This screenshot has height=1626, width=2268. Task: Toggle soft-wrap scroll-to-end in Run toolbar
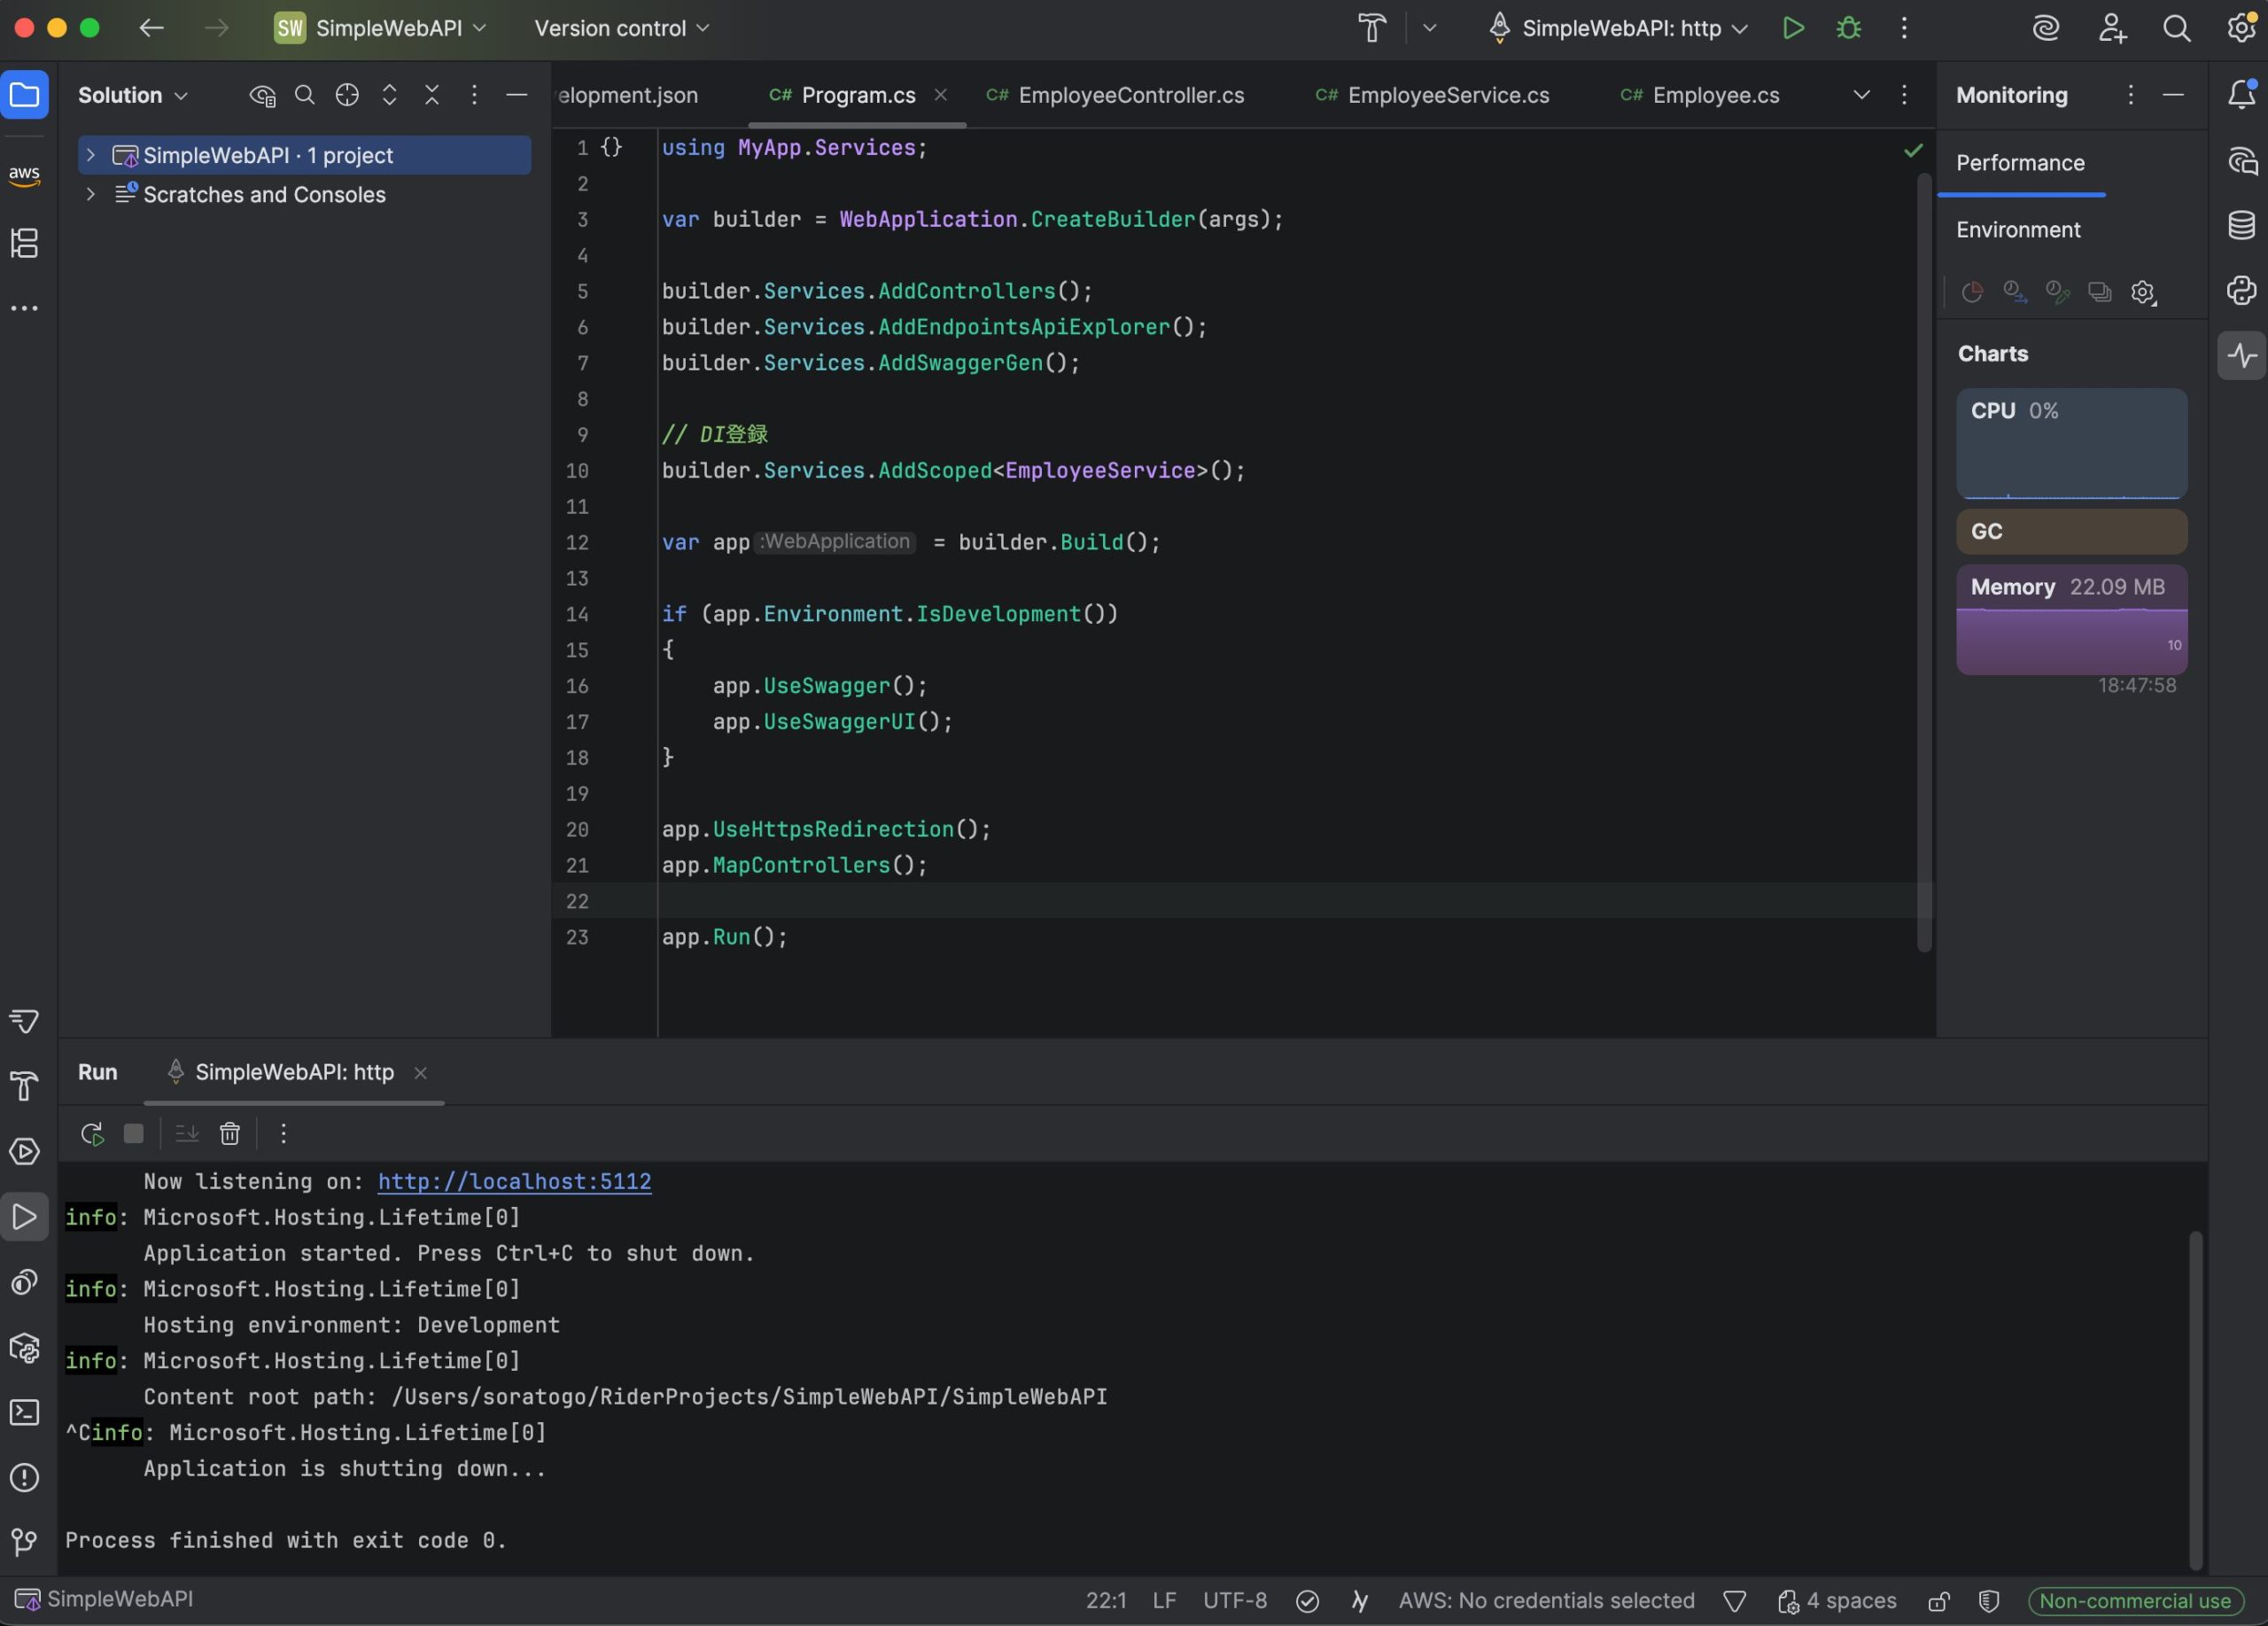[x=187, y=1133]
